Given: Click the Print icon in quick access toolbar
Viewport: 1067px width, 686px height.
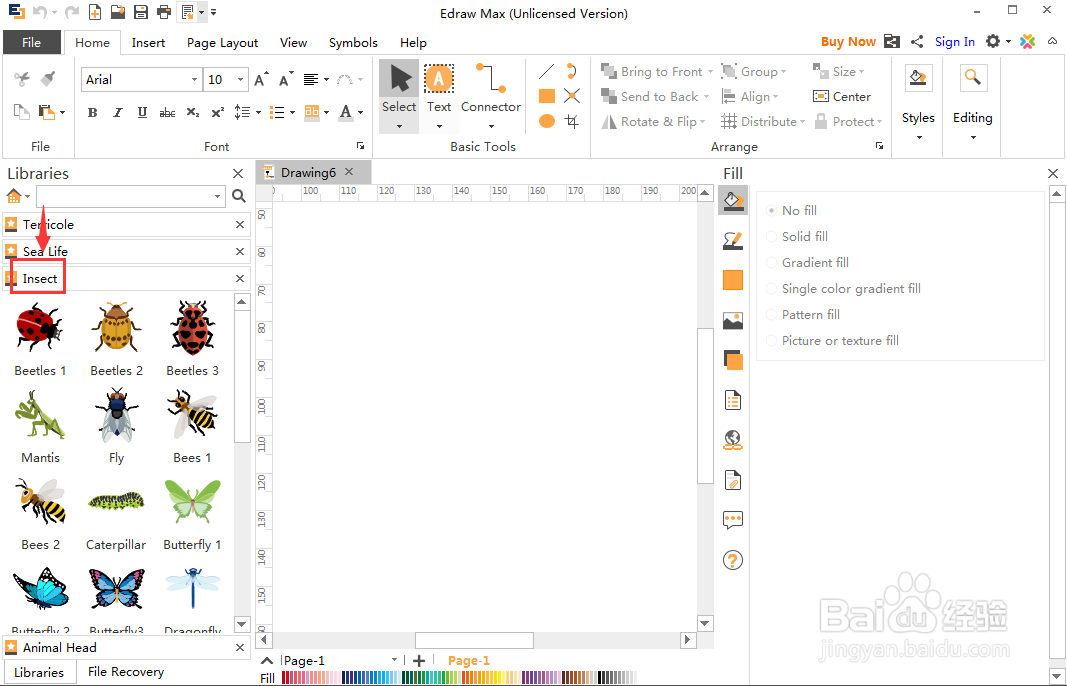Looking at the screenshot, I should [x=163, y=12].
